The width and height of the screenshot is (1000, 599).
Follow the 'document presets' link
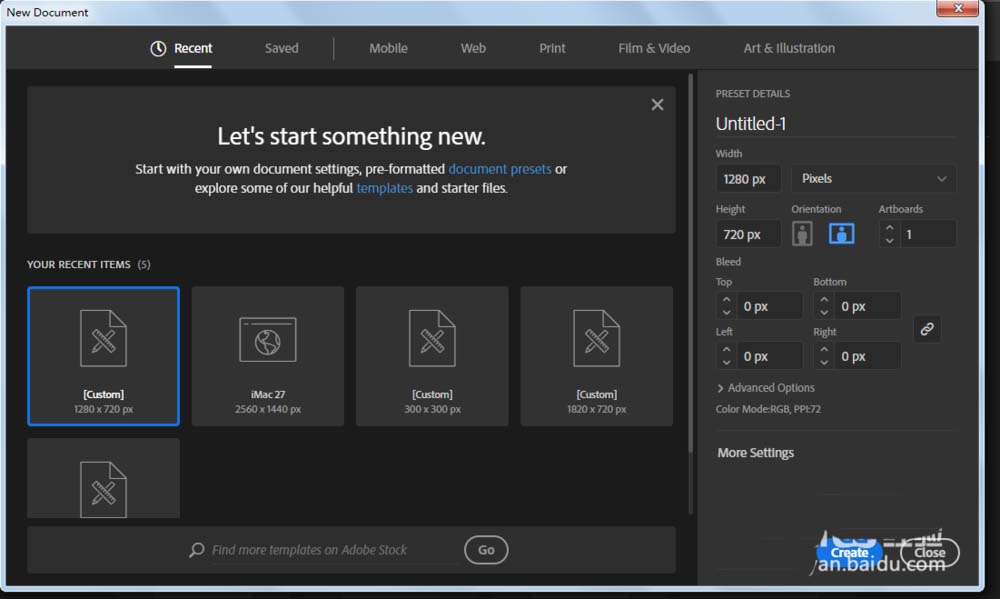tap(499, 169)
